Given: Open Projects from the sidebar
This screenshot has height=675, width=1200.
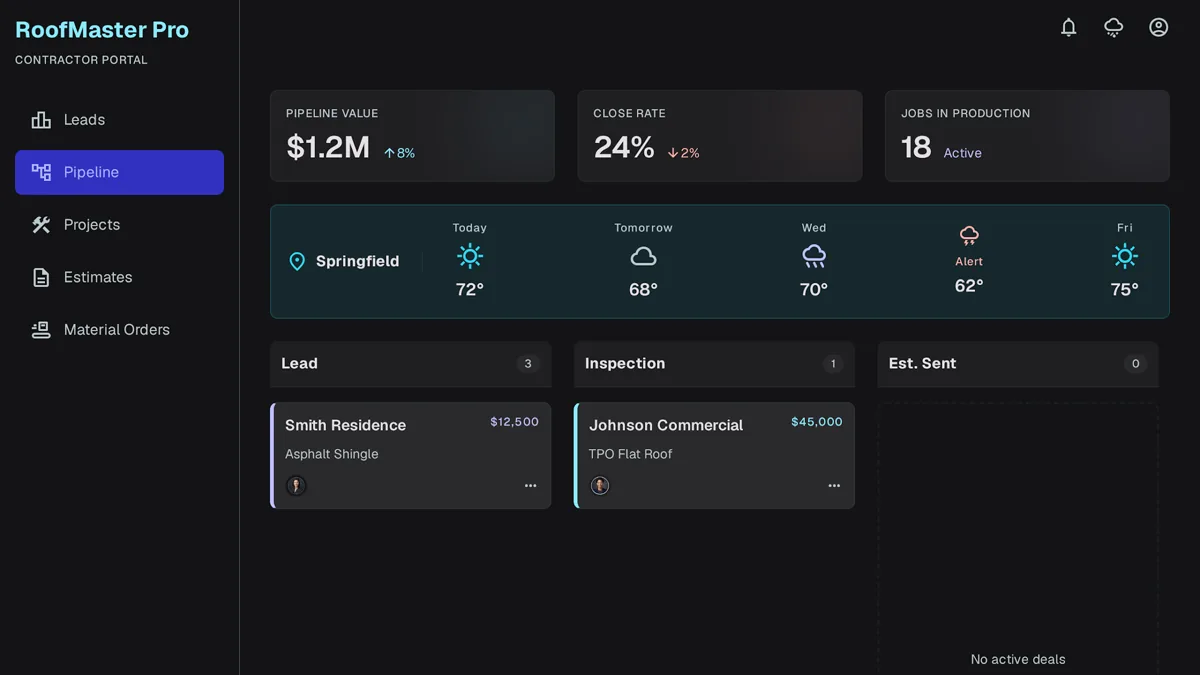Looking at the screenshot, I should click(119, 225).
